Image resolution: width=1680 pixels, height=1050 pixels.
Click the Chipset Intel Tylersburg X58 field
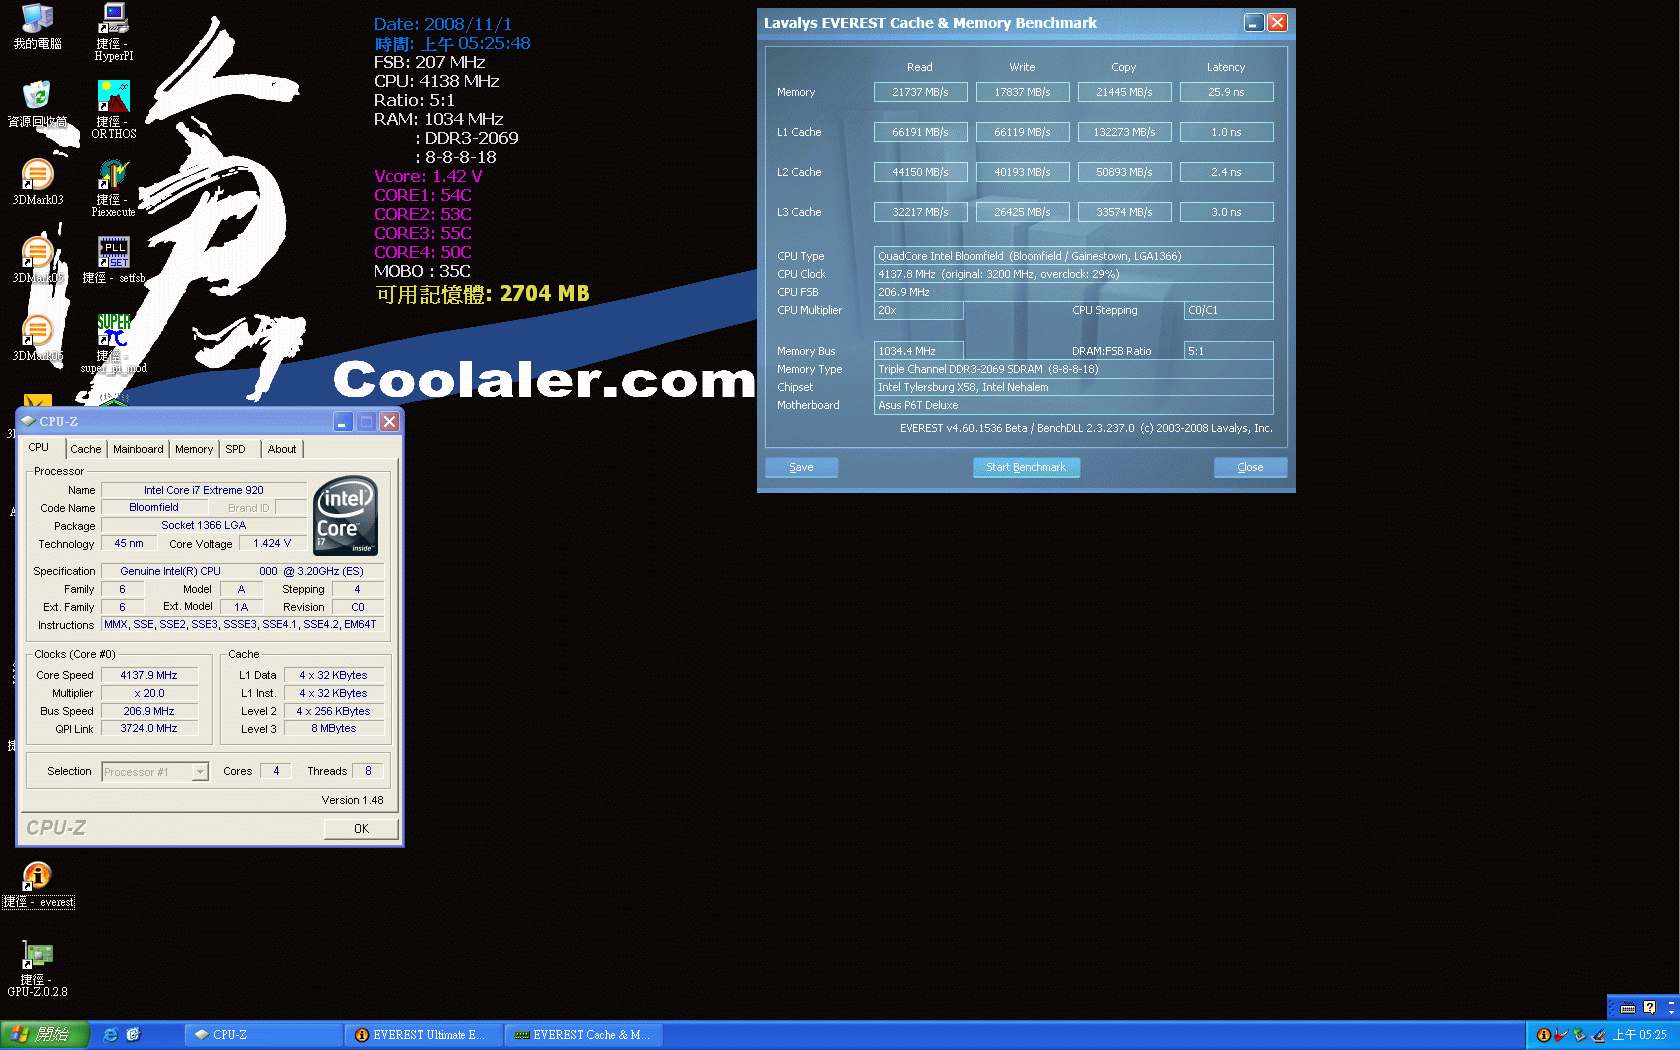1074,387
